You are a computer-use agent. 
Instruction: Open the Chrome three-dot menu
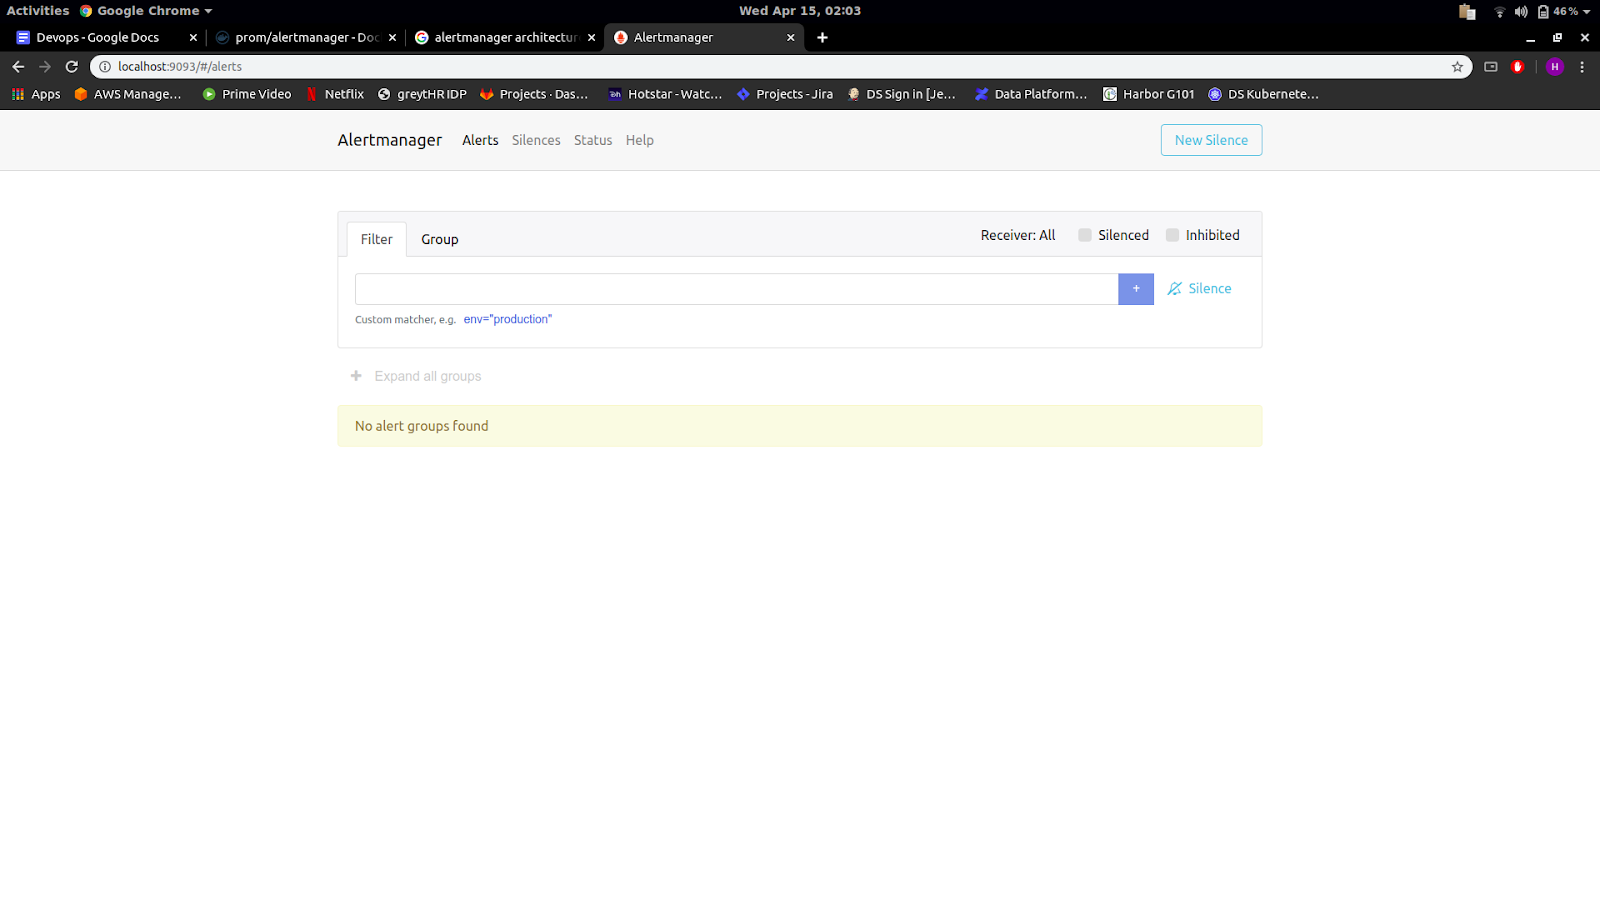point(1582,67)
